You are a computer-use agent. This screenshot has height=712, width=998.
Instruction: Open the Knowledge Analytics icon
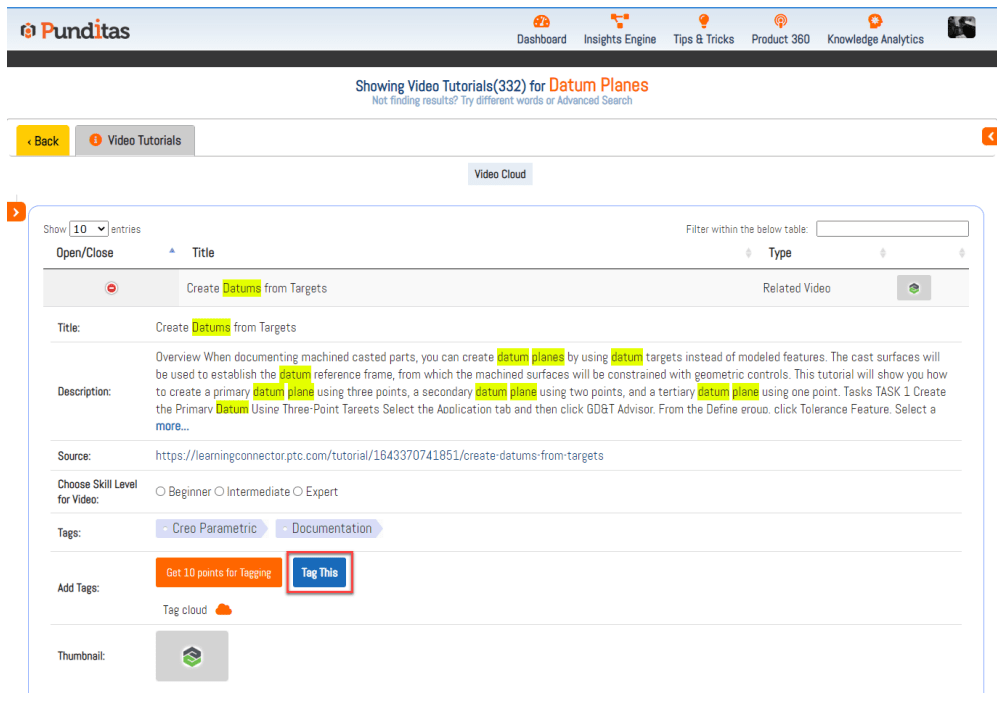tap(875, 22)
